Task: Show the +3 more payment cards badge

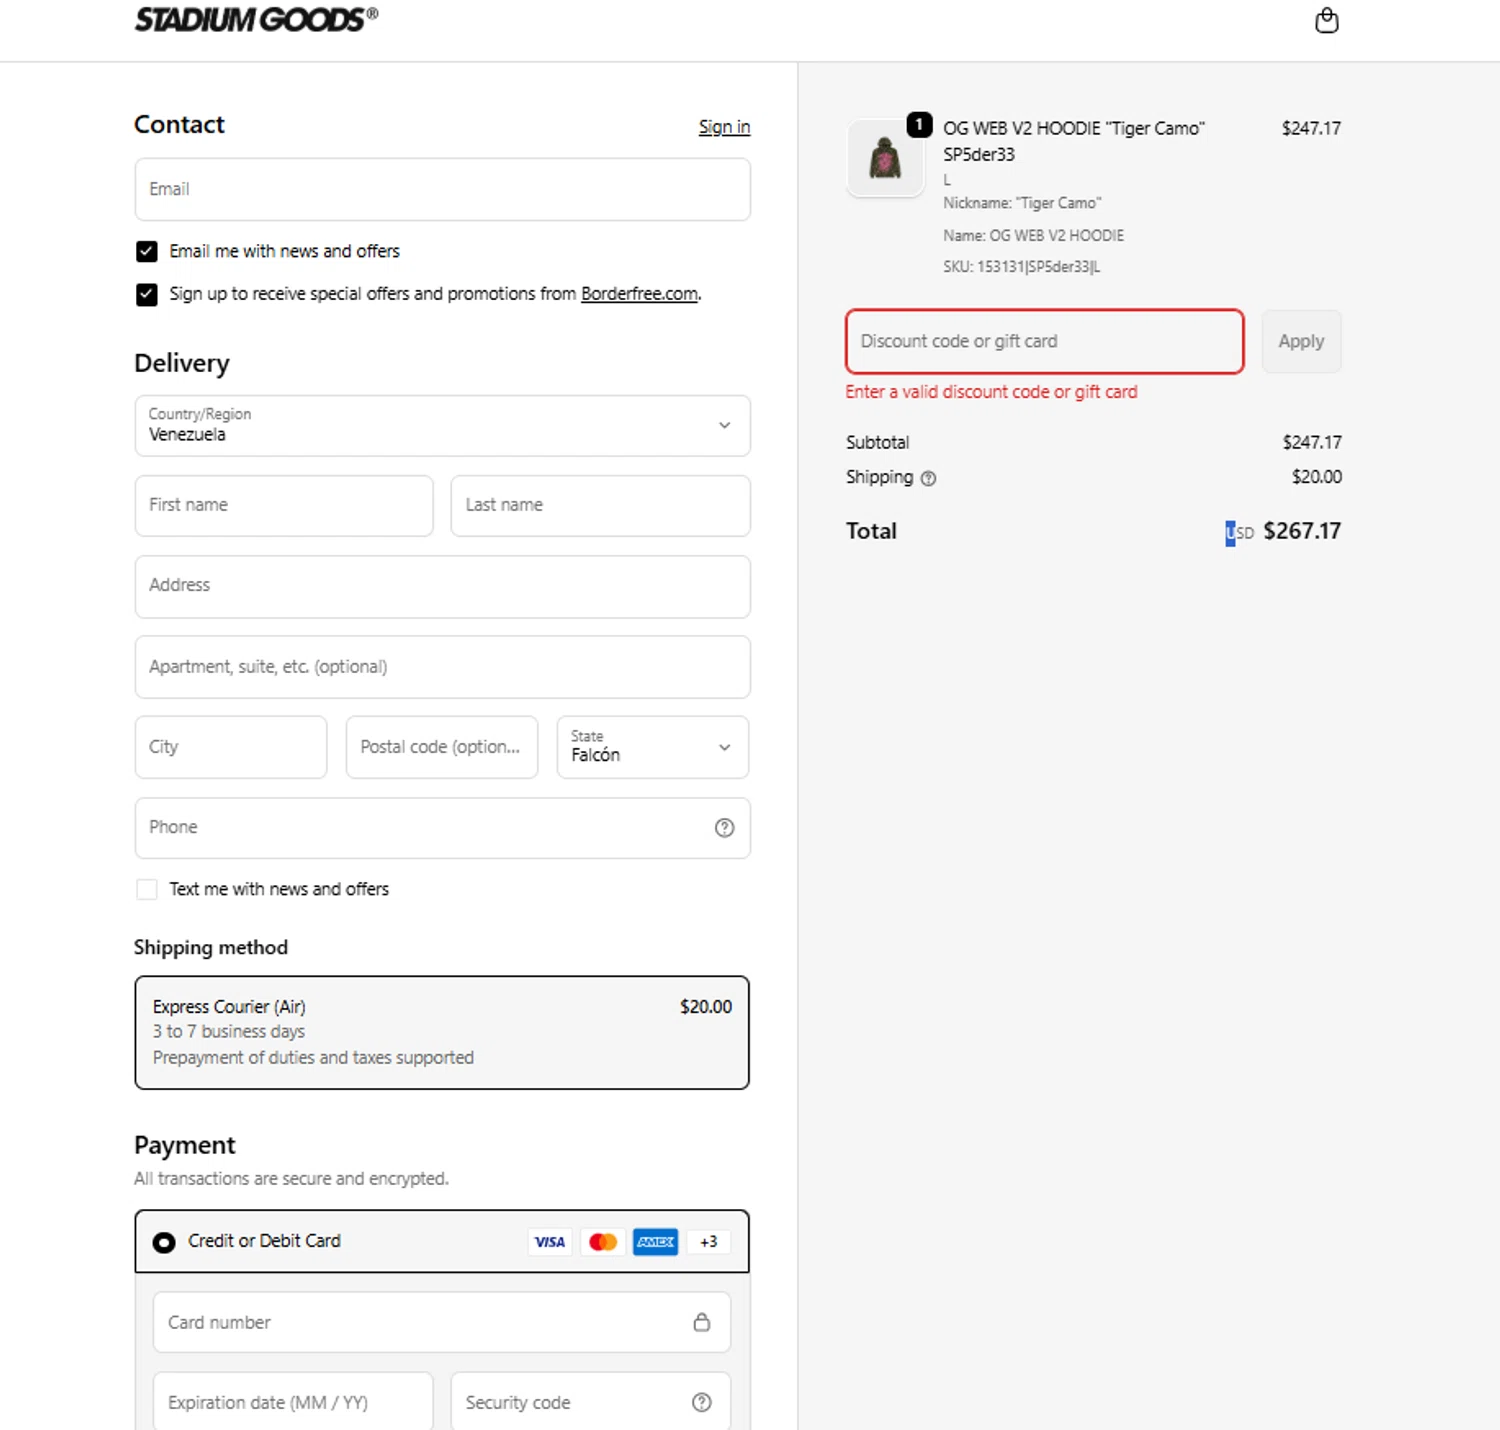Action: [708, 1242]
